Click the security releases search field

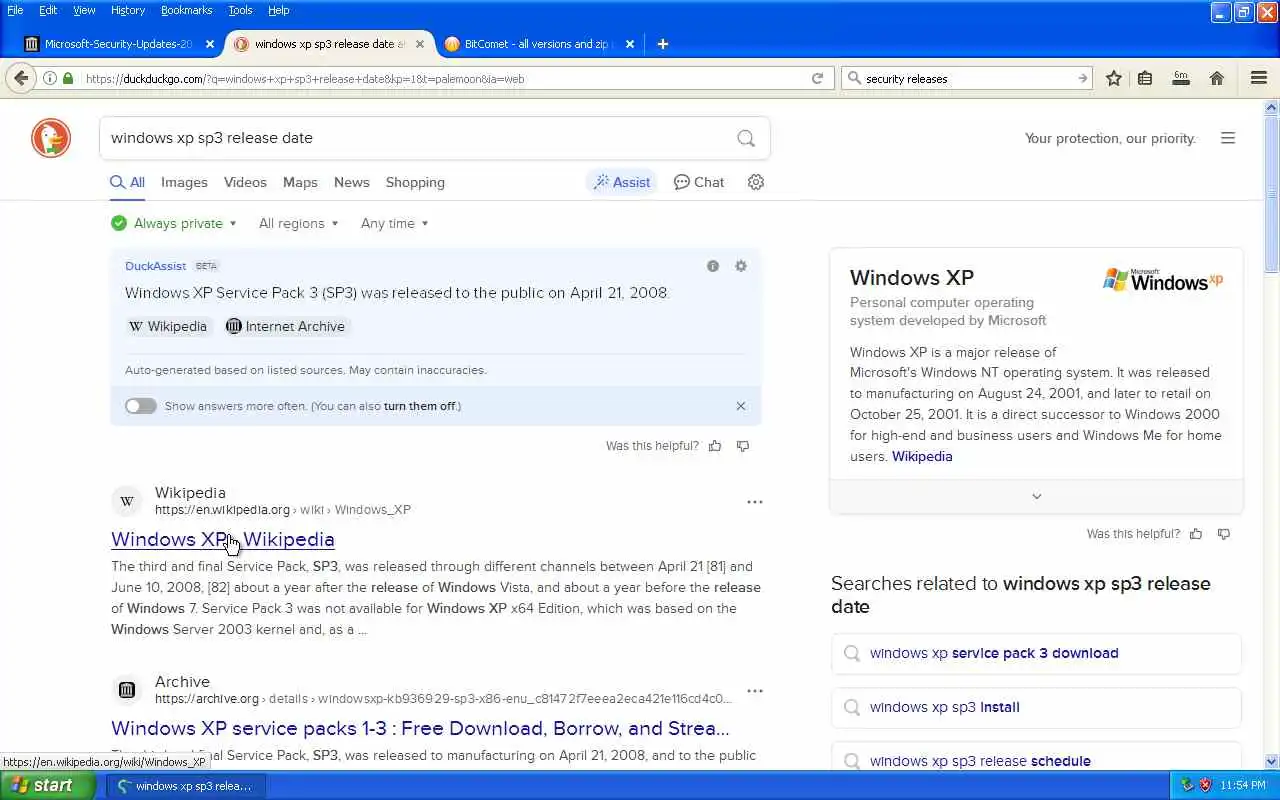(x=966, y=78)
